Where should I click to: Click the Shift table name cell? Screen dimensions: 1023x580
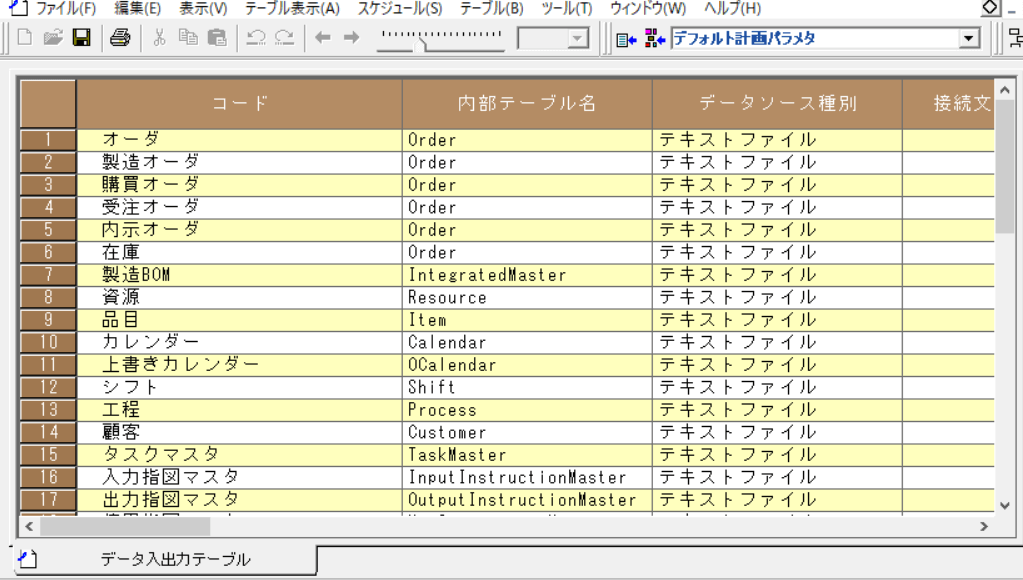527,387
